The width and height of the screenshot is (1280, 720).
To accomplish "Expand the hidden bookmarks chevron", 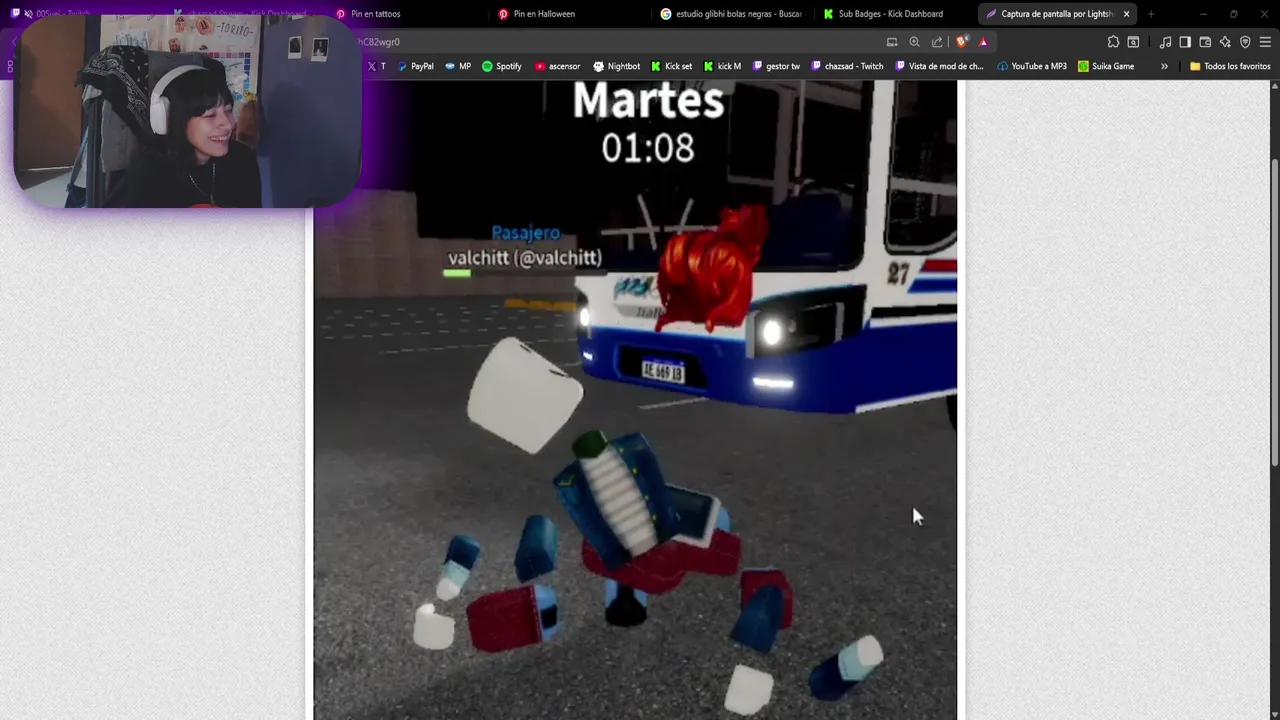I will [x=1164, y=66].
